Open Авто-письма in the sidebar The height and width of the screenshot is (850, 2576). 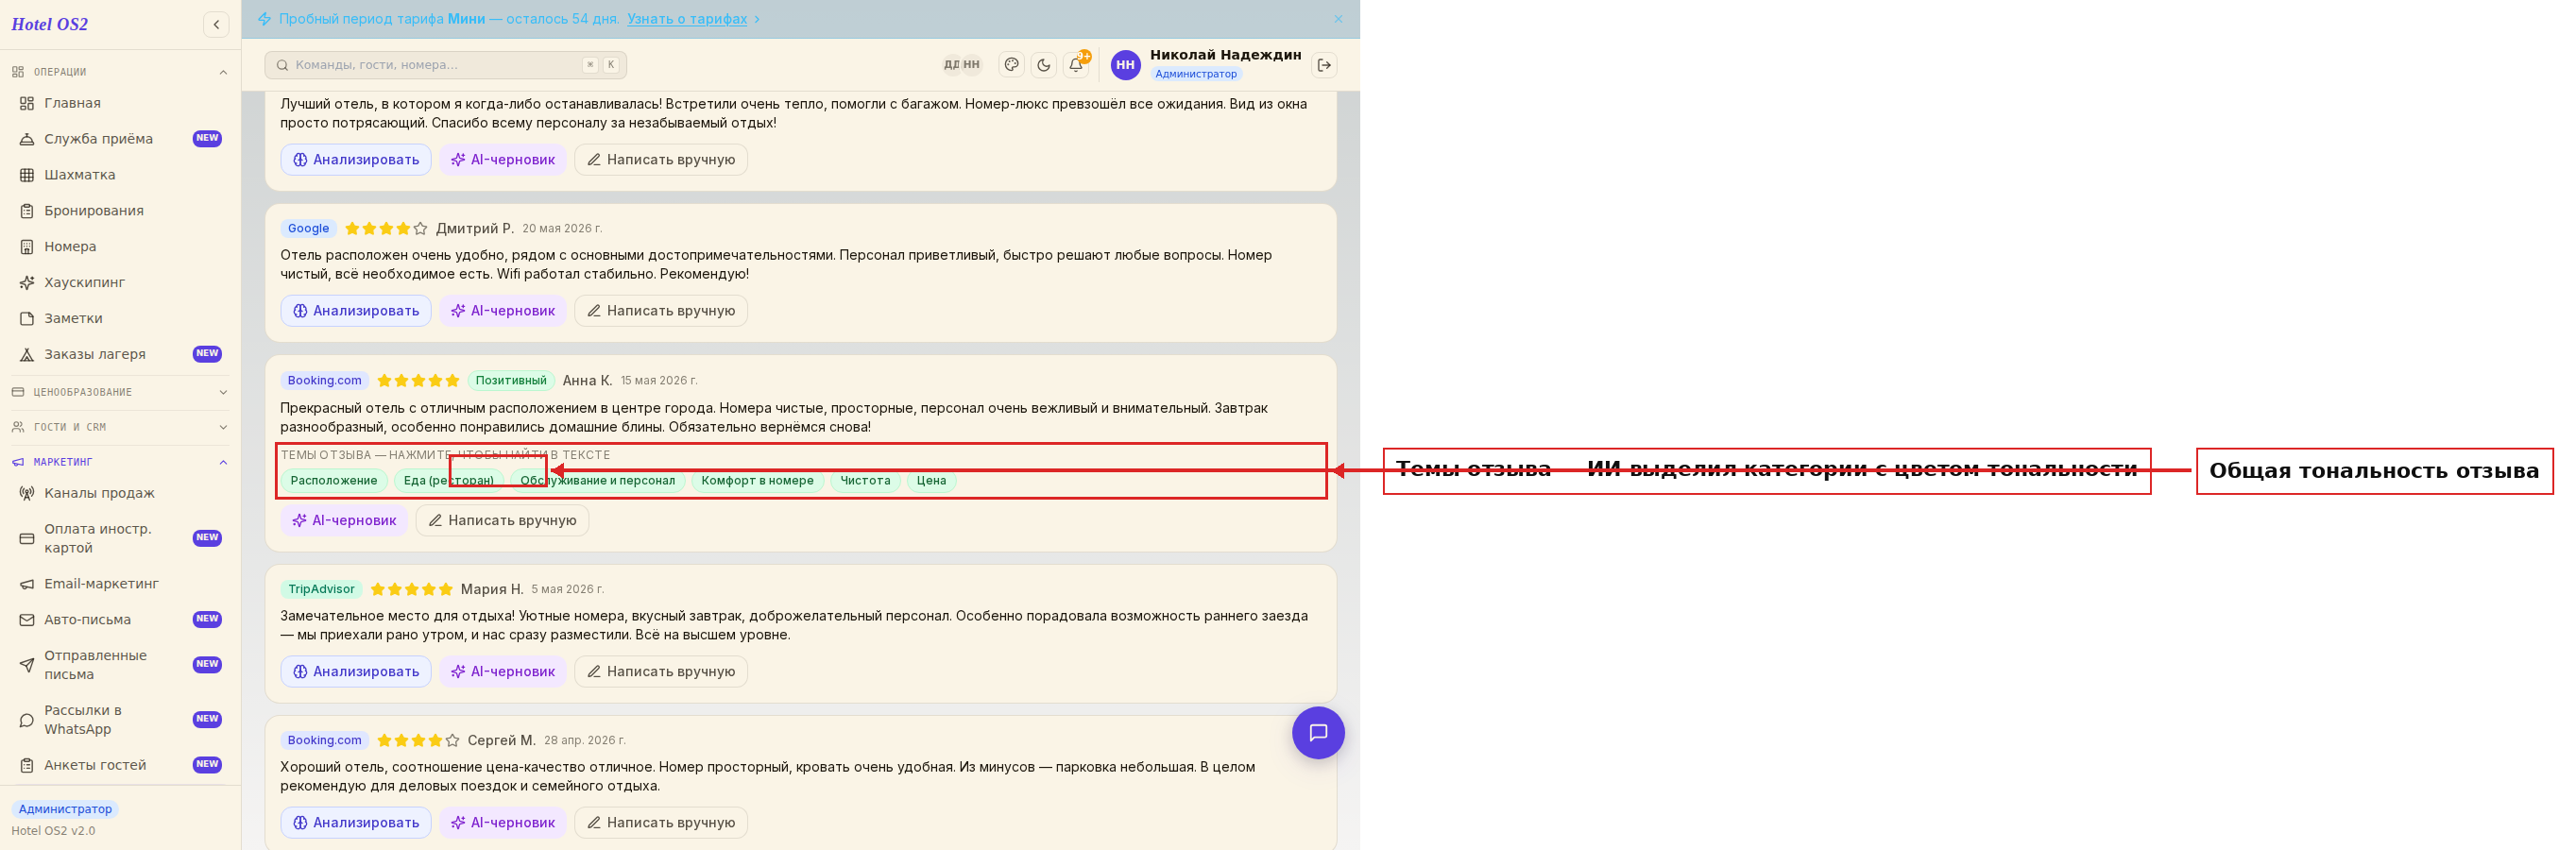tap(120, 620)
